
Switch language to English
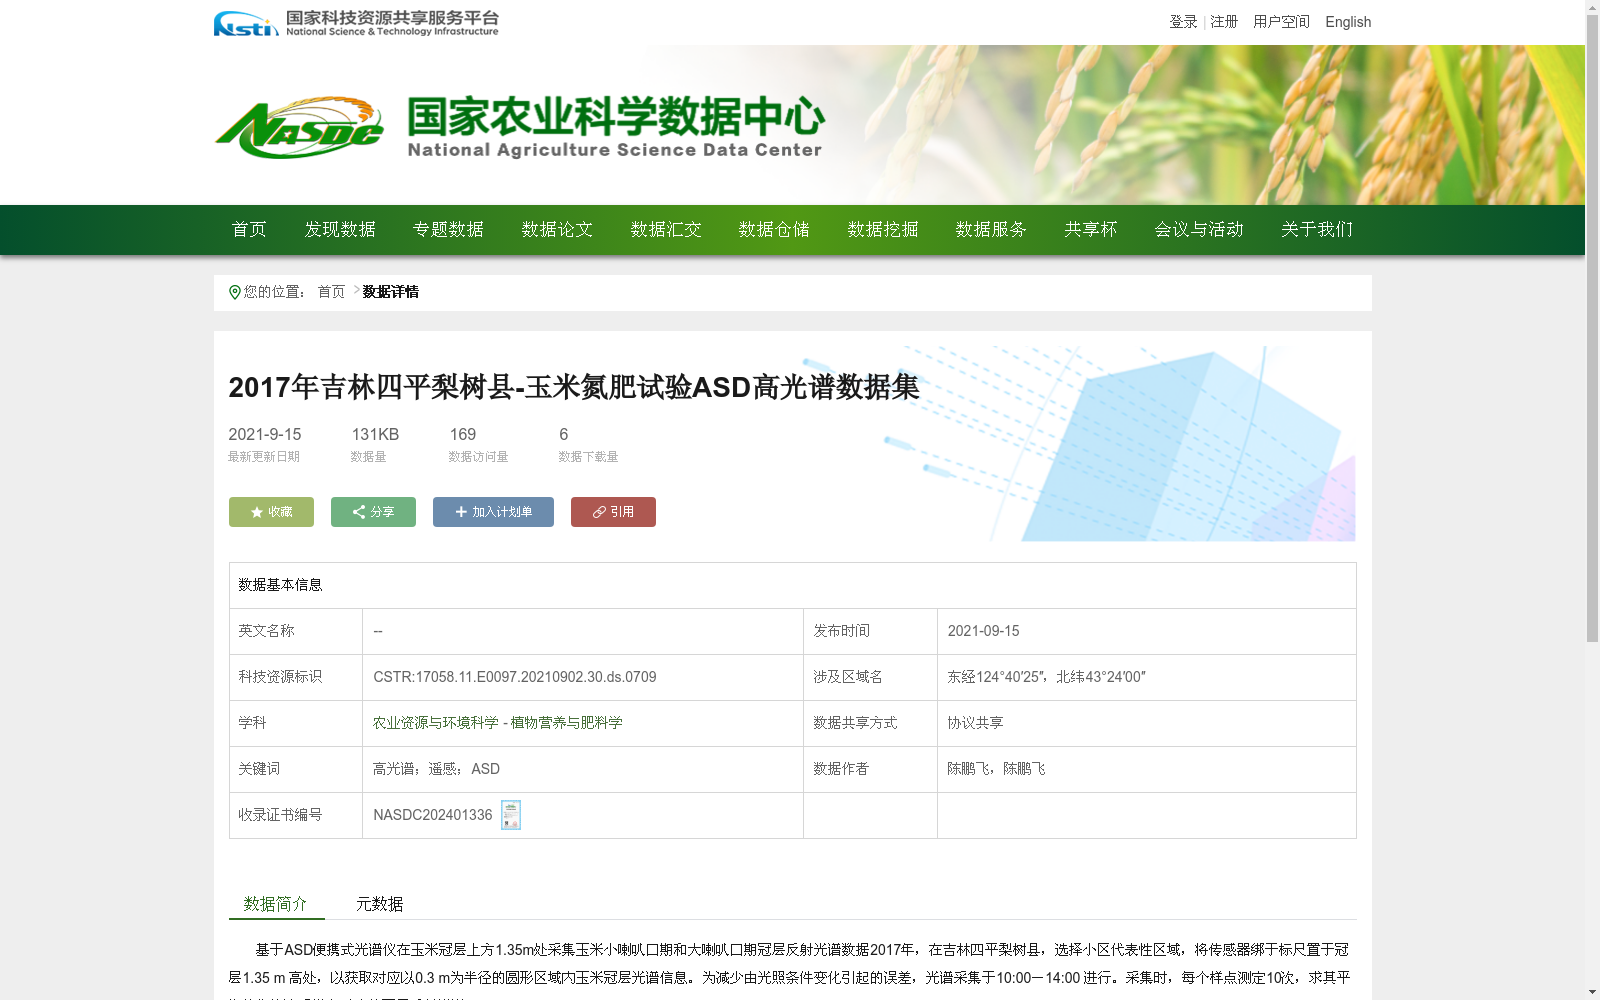[1348, 22]
